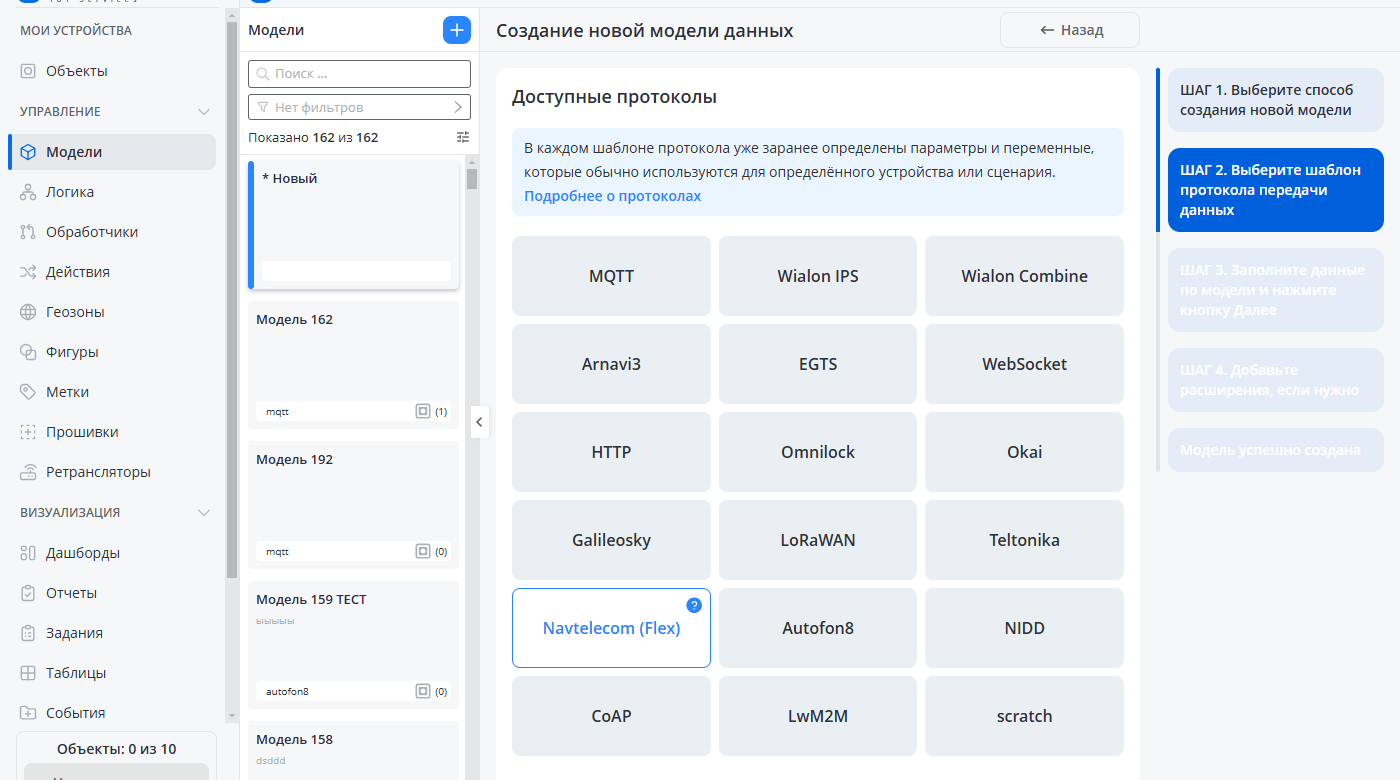Select the Arnavi3 protocol

coord(611,364)
